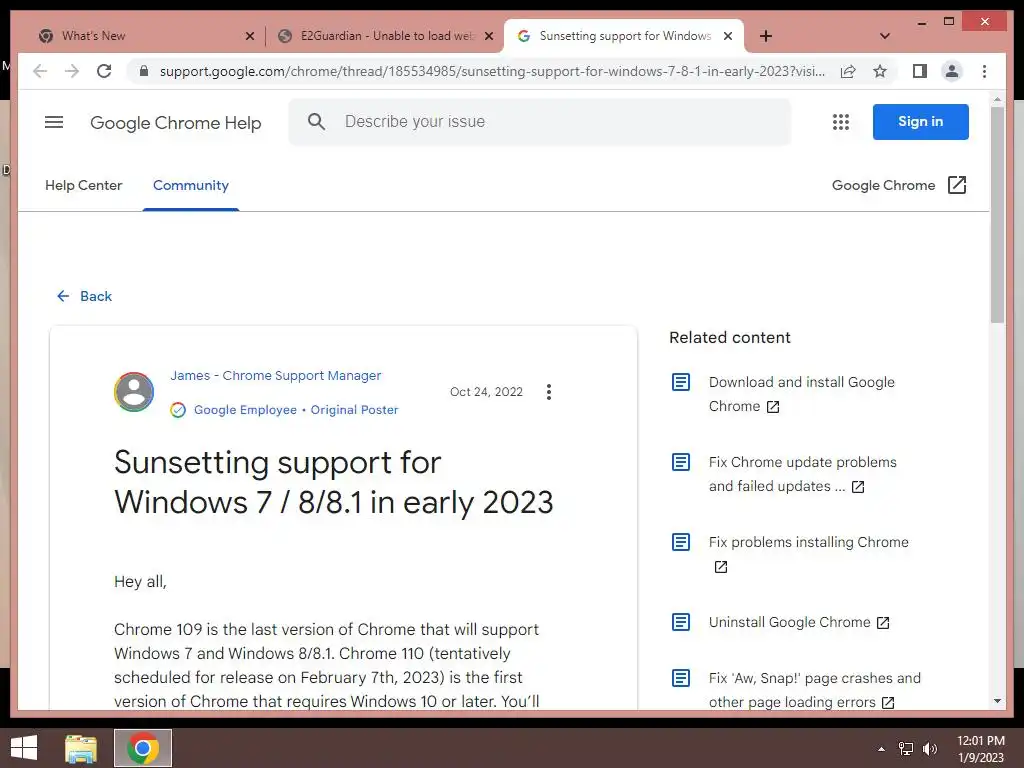The width and height of the screenshot is (1024, 768).
Task: Click James's profile avatar
Action: click(x=134, y=392)
